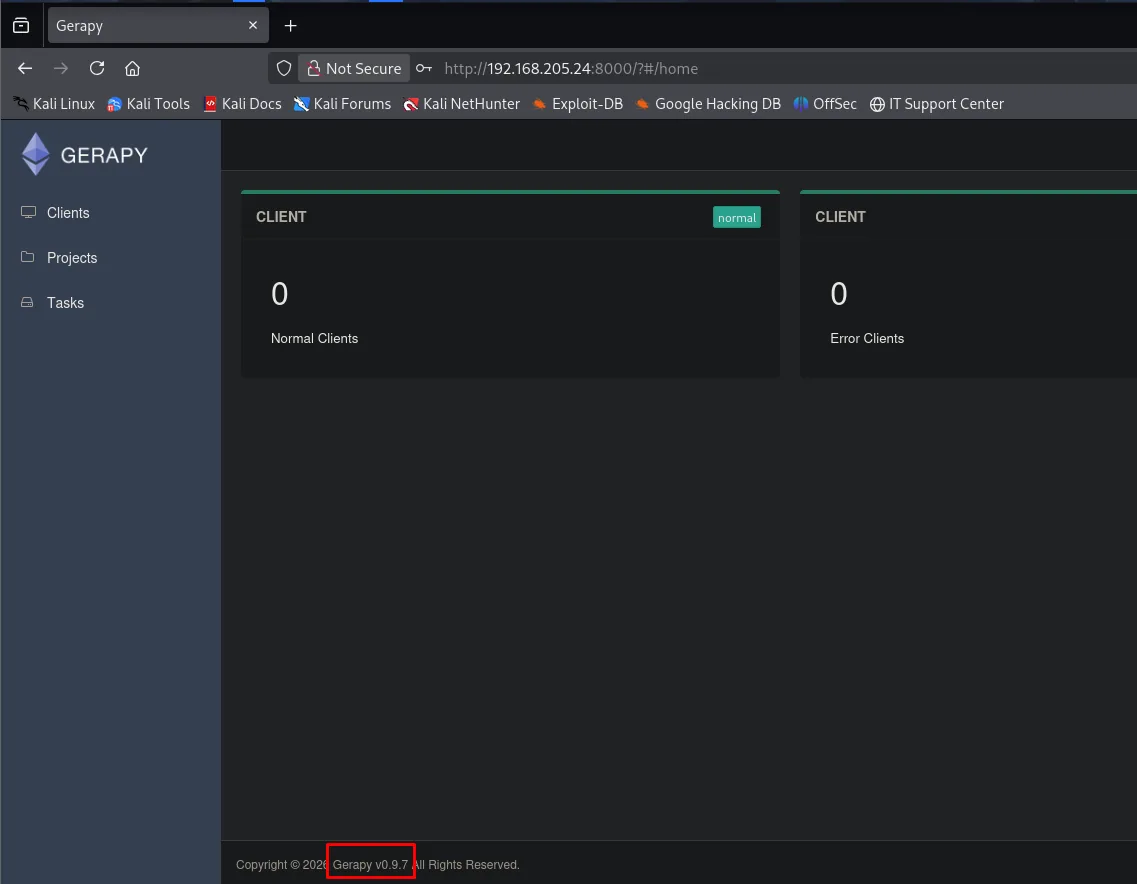
Task: Go back with browser back arrow
Action: [x=25, y=68]
